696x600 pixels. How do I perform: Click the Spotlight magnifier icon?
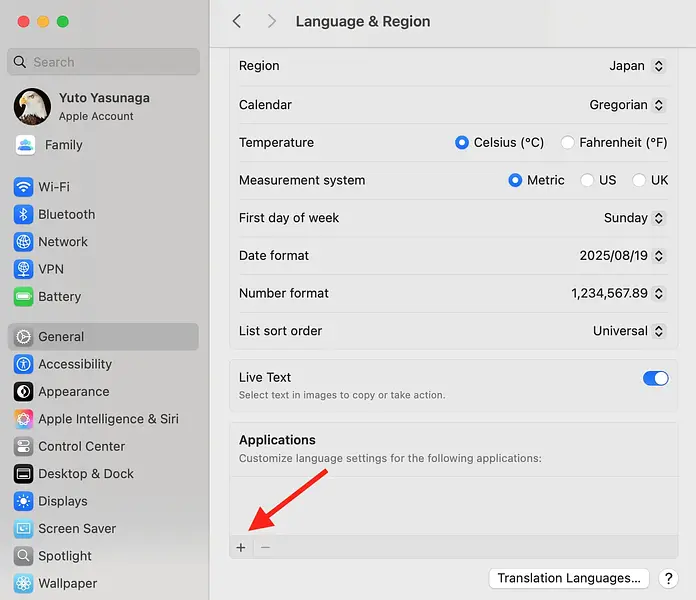point(24,556)
